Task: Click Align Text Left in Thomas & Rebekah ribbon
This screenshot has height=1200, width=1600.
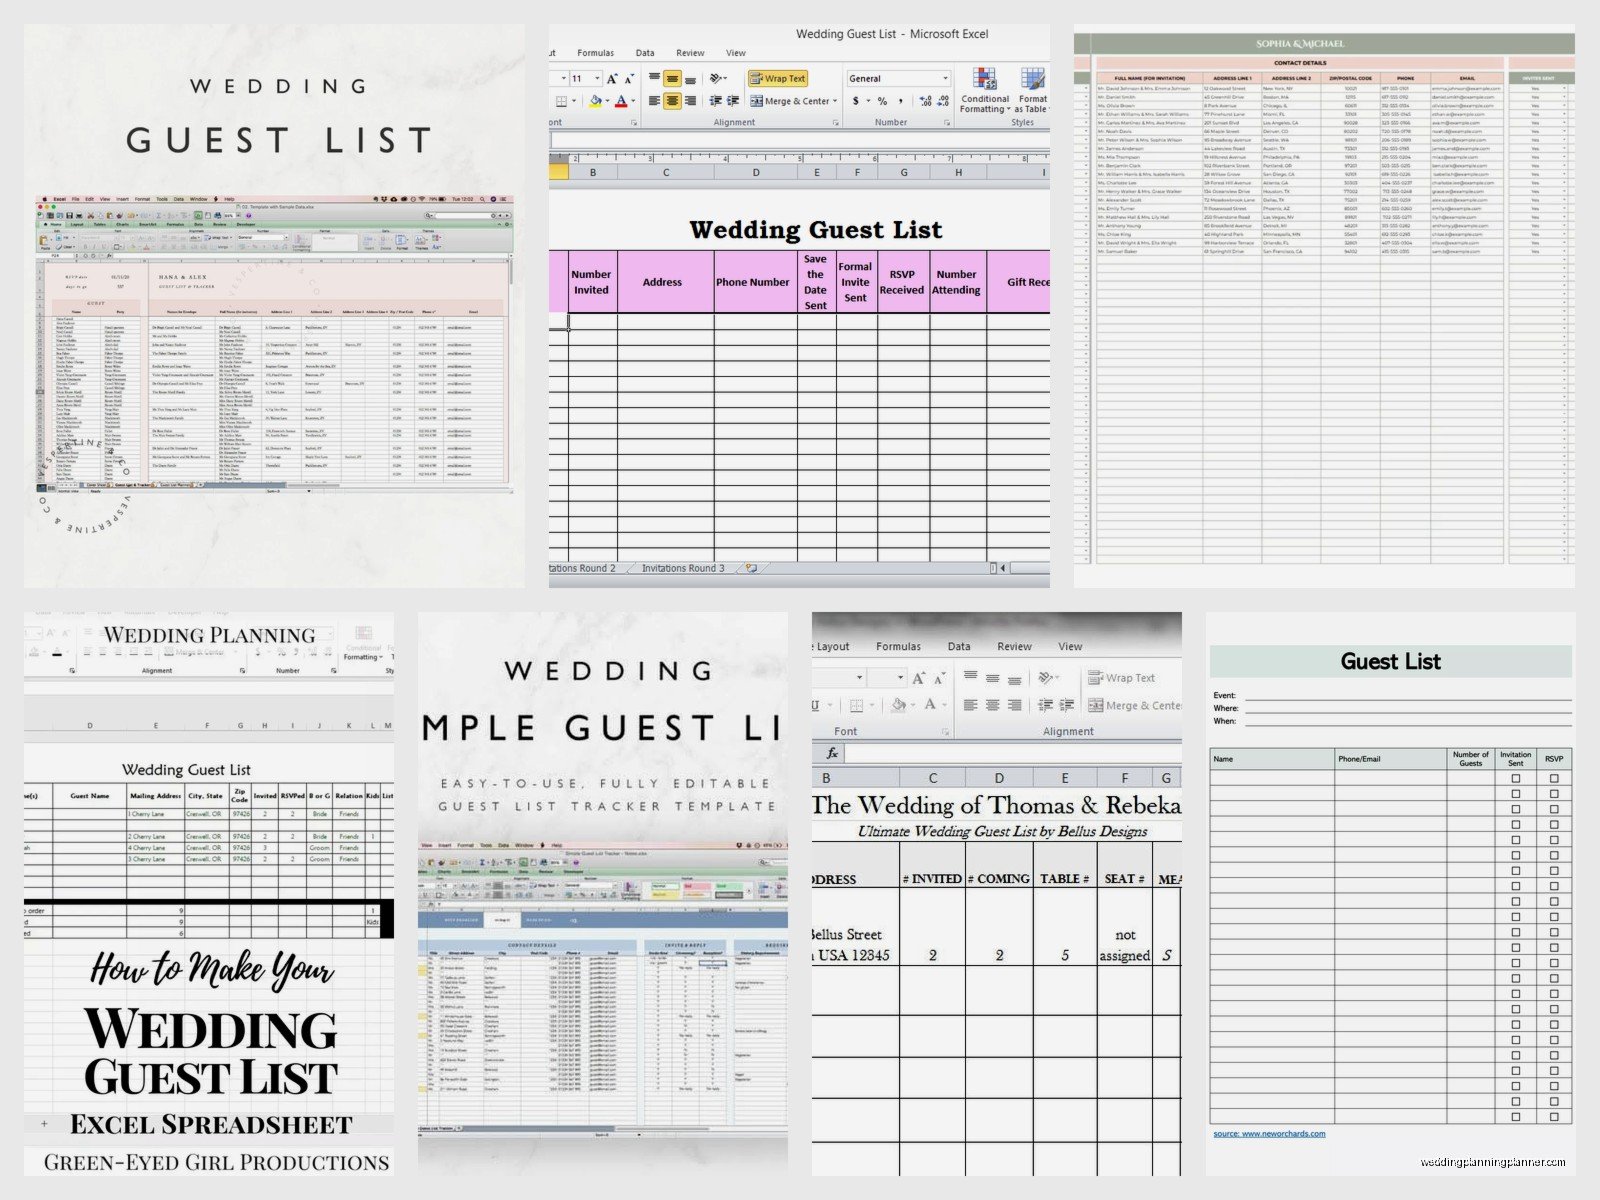Action: [x=970, y=705]
